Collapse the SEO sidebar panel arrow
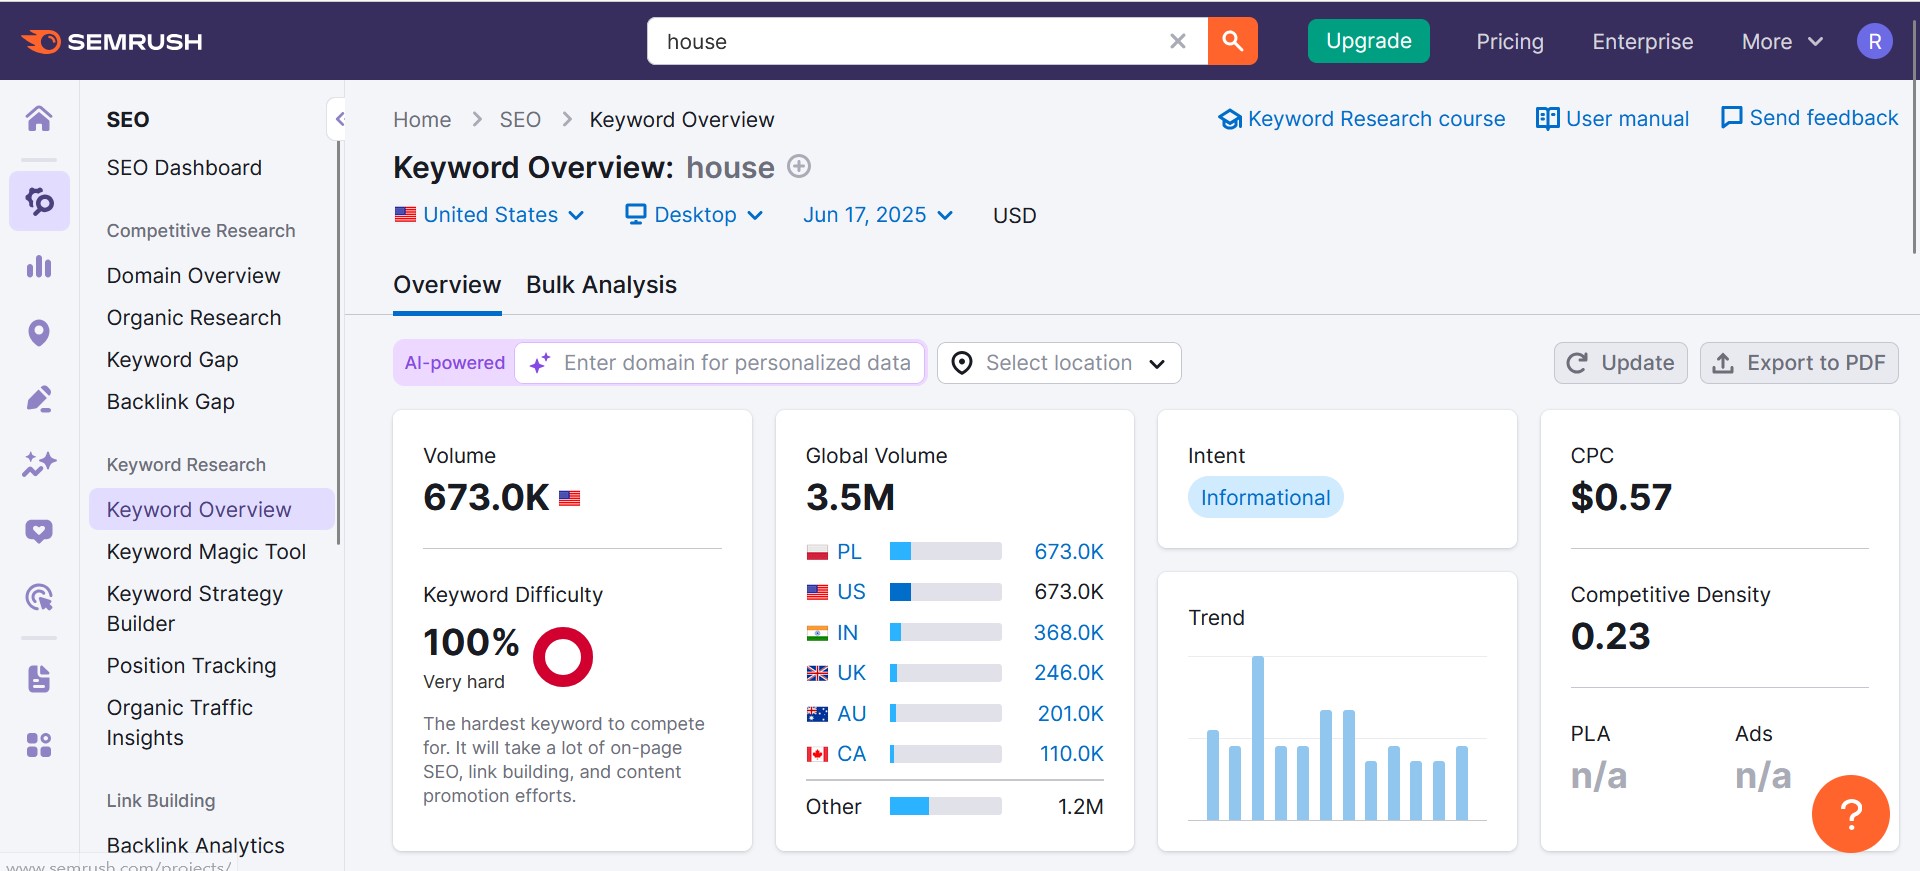Image resolution: width=1920 pixels, height=871 pixels. [339, 120]
